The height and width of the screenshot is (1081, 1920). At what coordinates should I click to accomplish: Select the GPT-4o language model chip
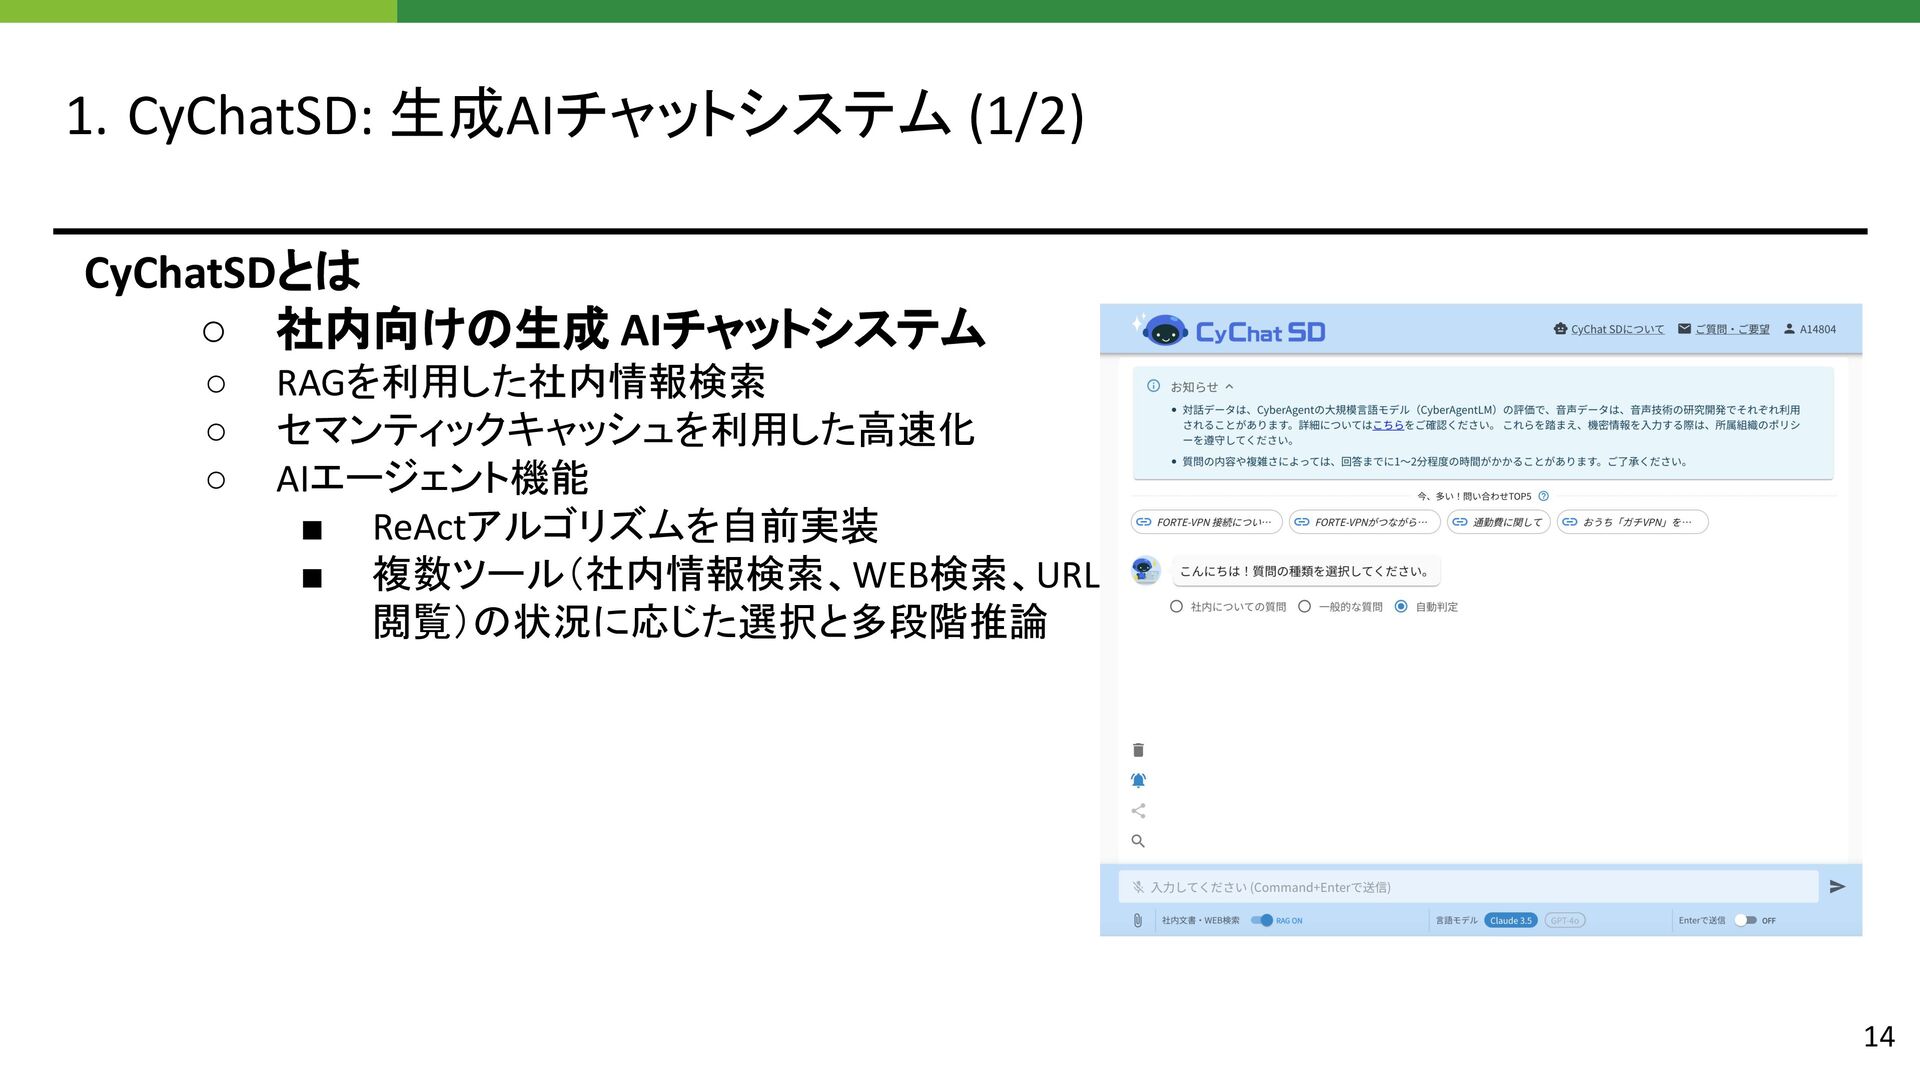coord(1565,920)
